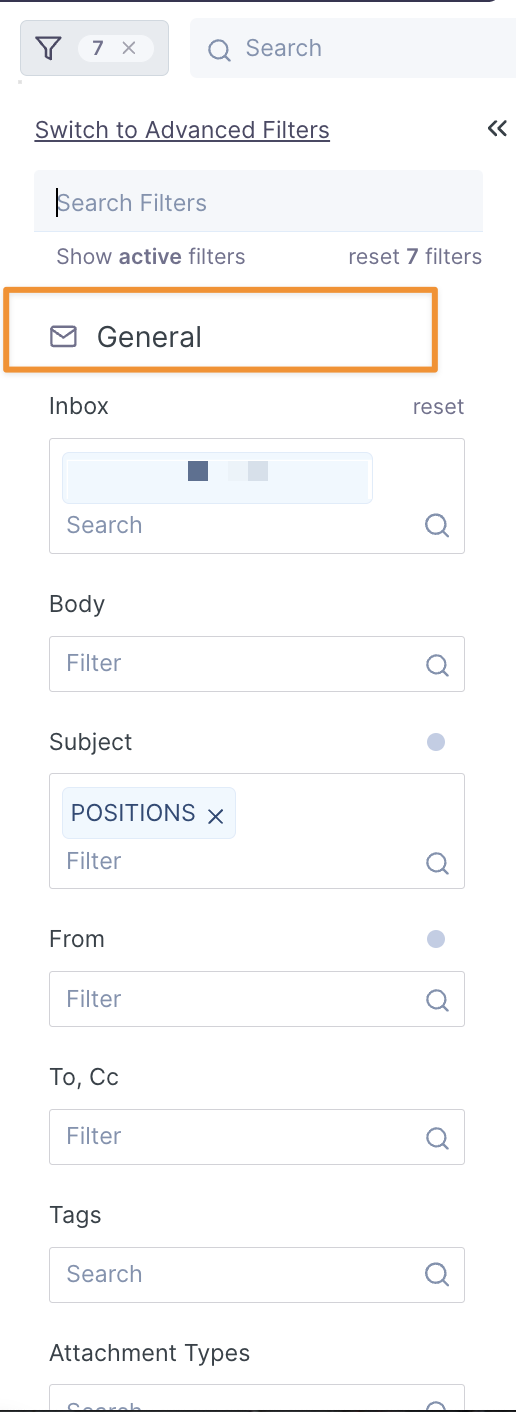
Task: Click the funnel filter icon
Action: [48, 48]
